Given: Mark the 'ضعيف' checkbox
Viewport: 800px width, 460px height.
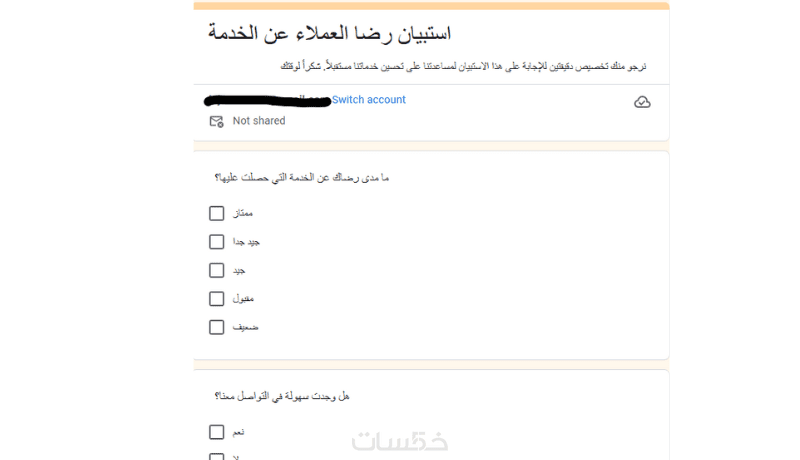Looking at the screenshot, I should pyautogui.click(x=216, y=327).
